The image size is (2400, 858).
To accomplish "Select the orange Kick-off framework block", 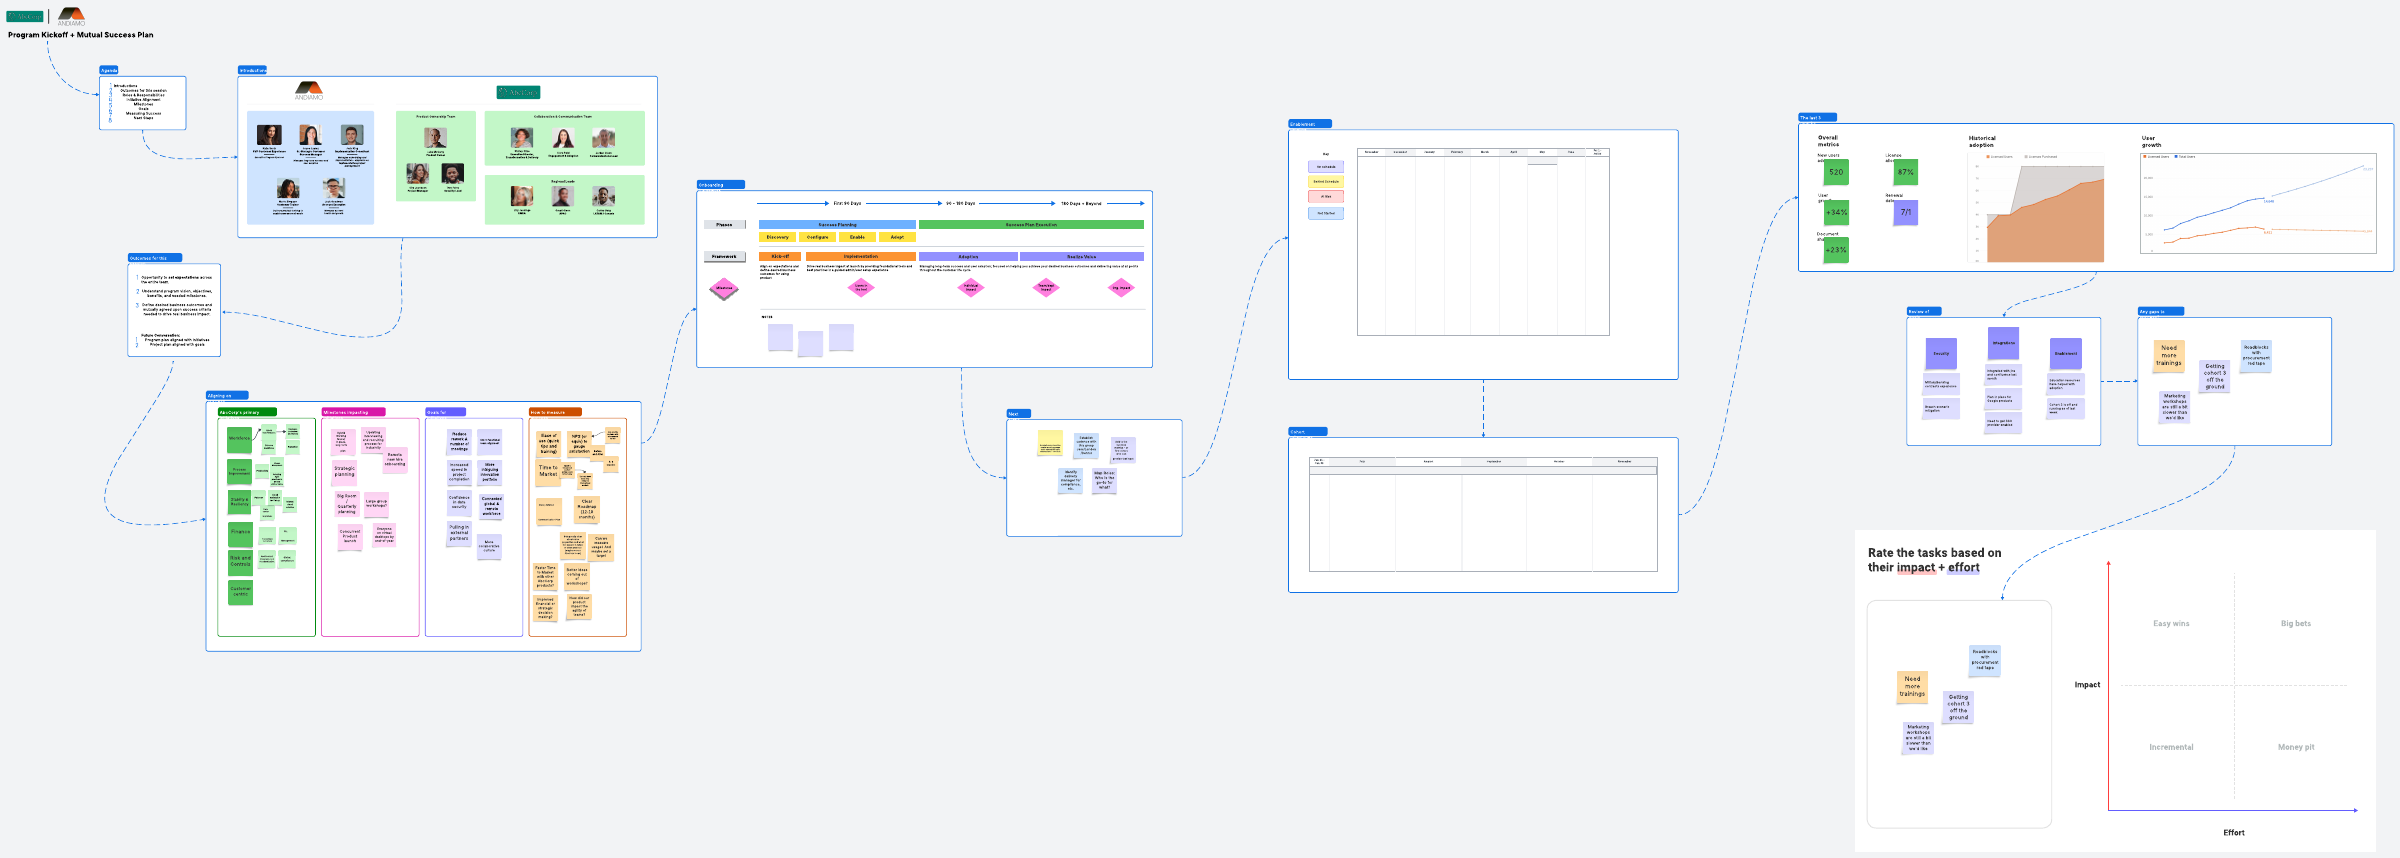I will coord(780,257).
